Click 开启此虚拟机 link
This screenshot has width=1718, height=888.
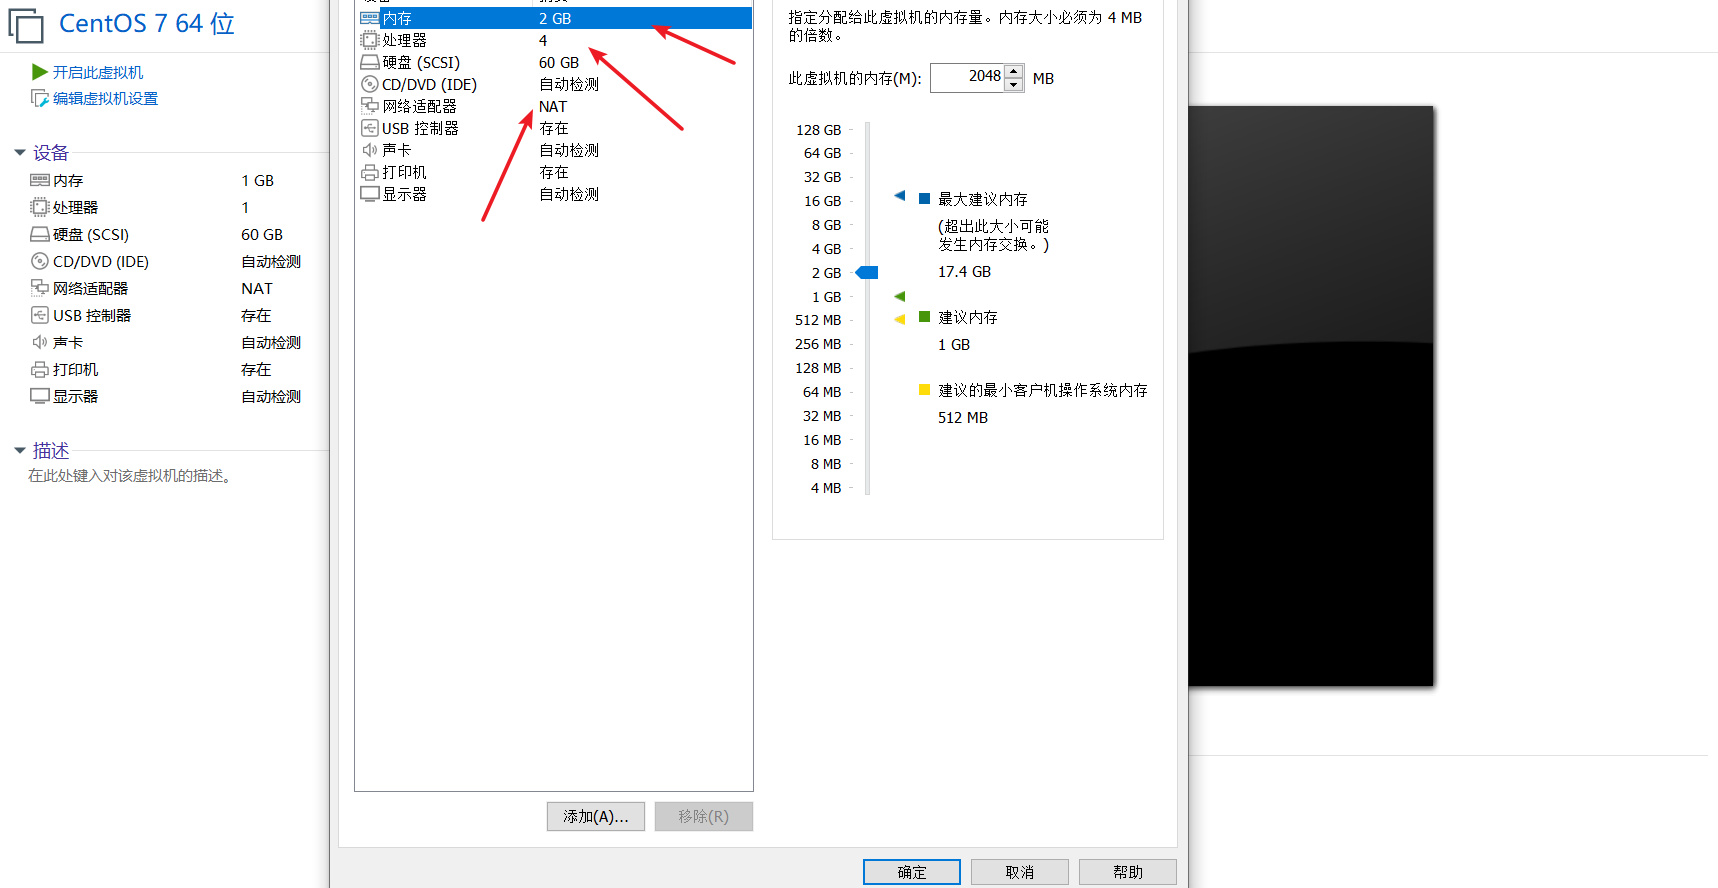point(98,72)
